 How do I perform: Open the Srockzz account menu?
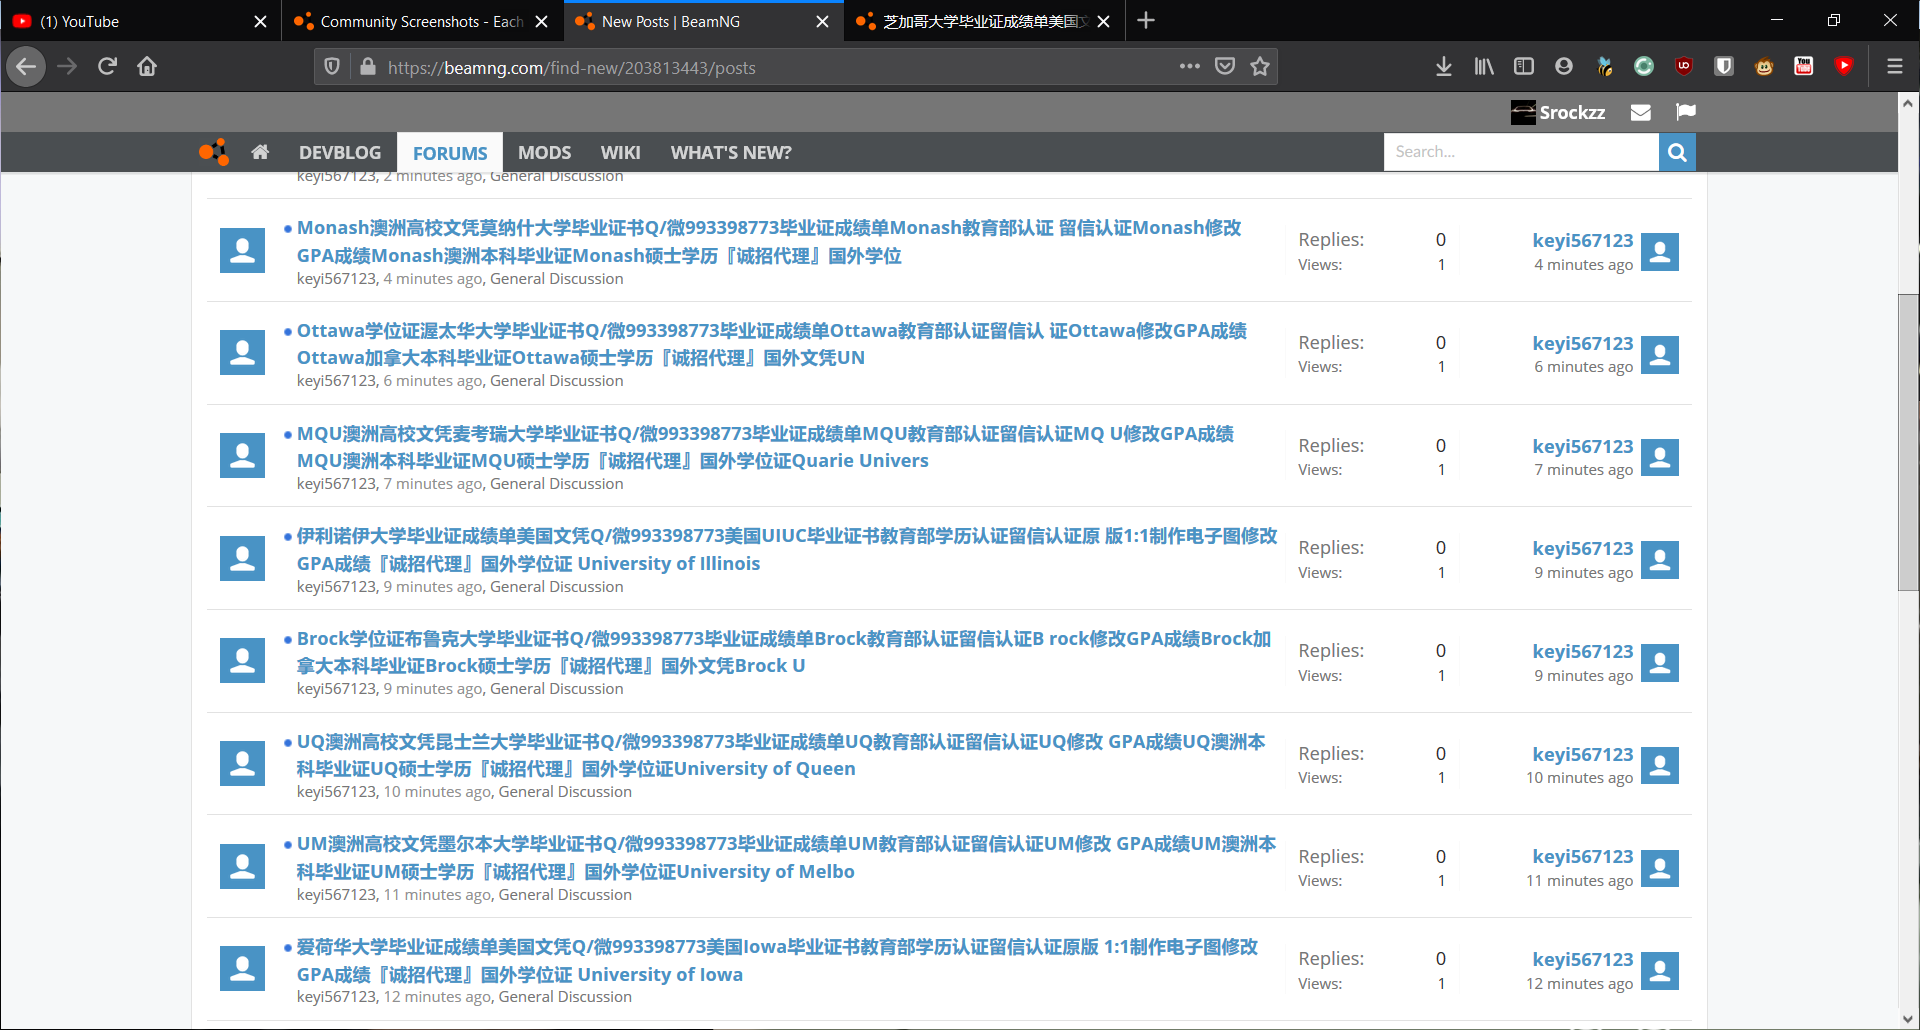point(1558,112)
